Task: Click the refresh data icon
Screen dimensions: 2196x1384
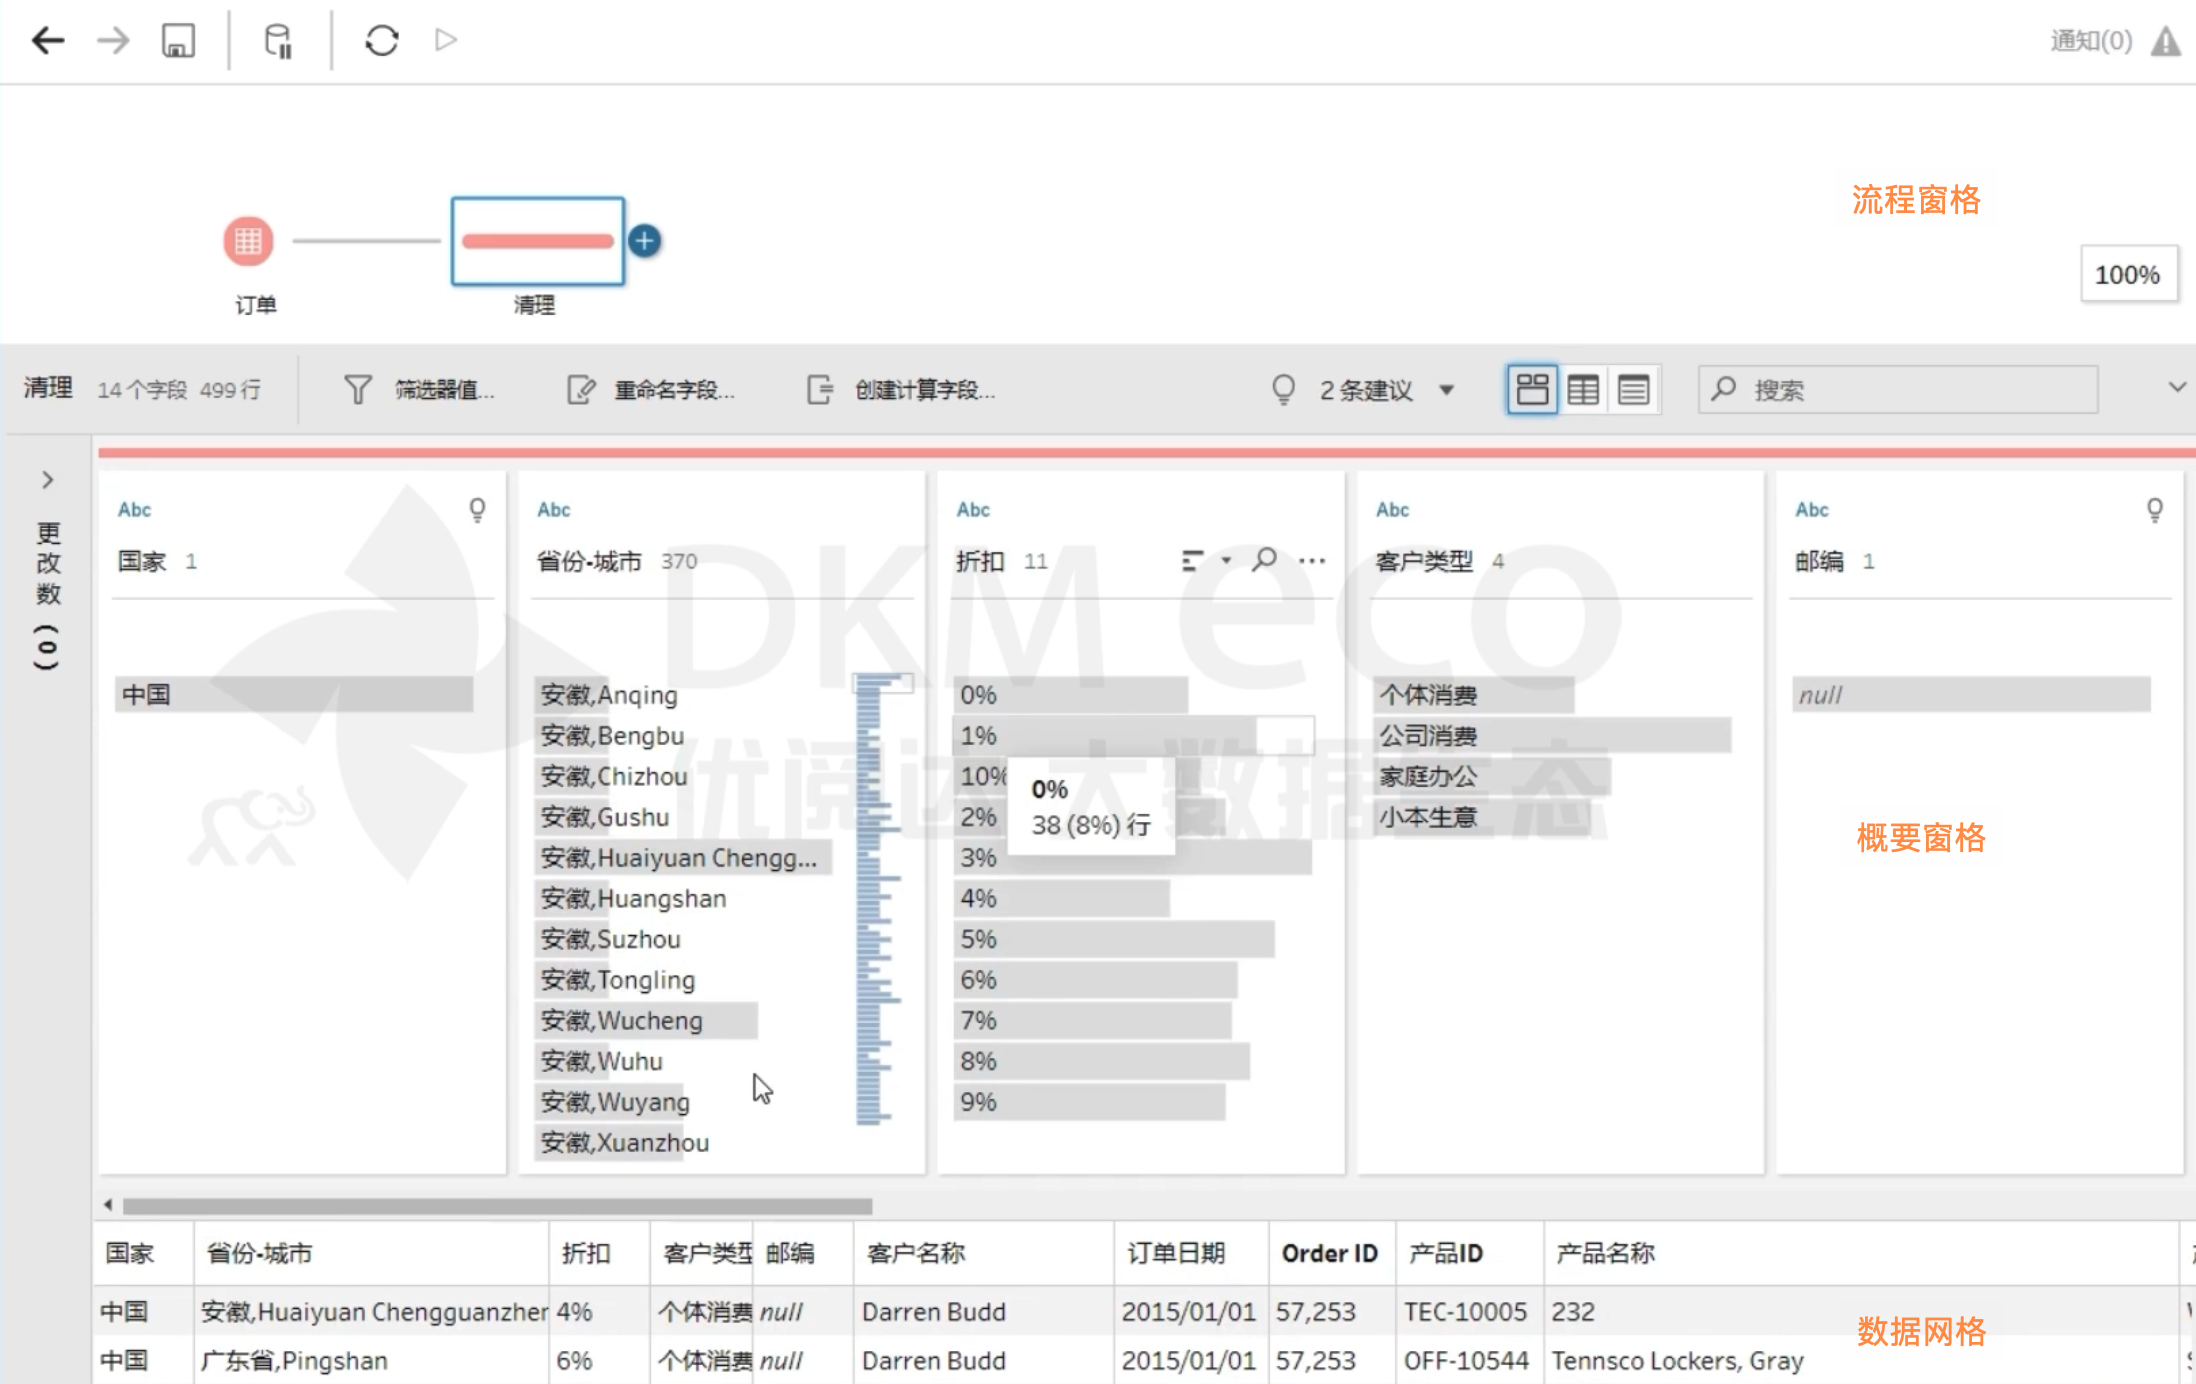Action: 381,40
